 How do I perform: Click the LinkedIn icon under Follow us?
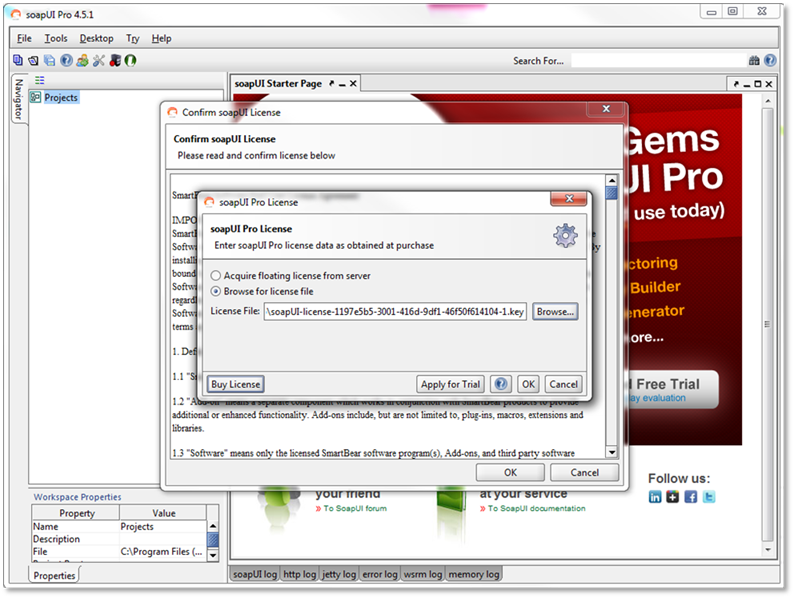(655, 497)
